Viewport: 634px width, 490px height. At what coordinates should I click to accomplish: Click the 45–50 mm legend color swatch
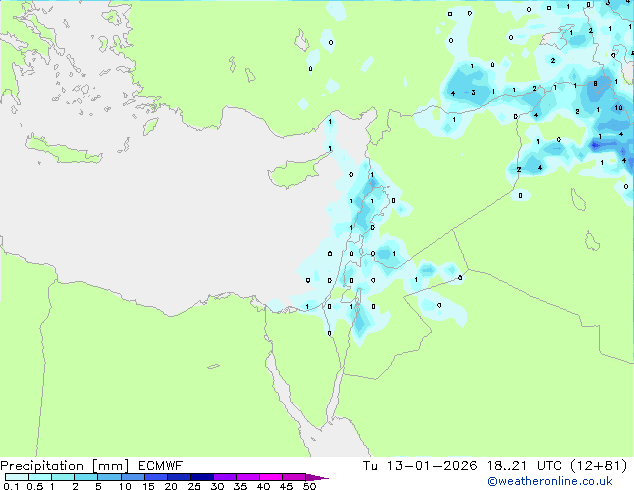pyautogui.click(x=294, y=477)
